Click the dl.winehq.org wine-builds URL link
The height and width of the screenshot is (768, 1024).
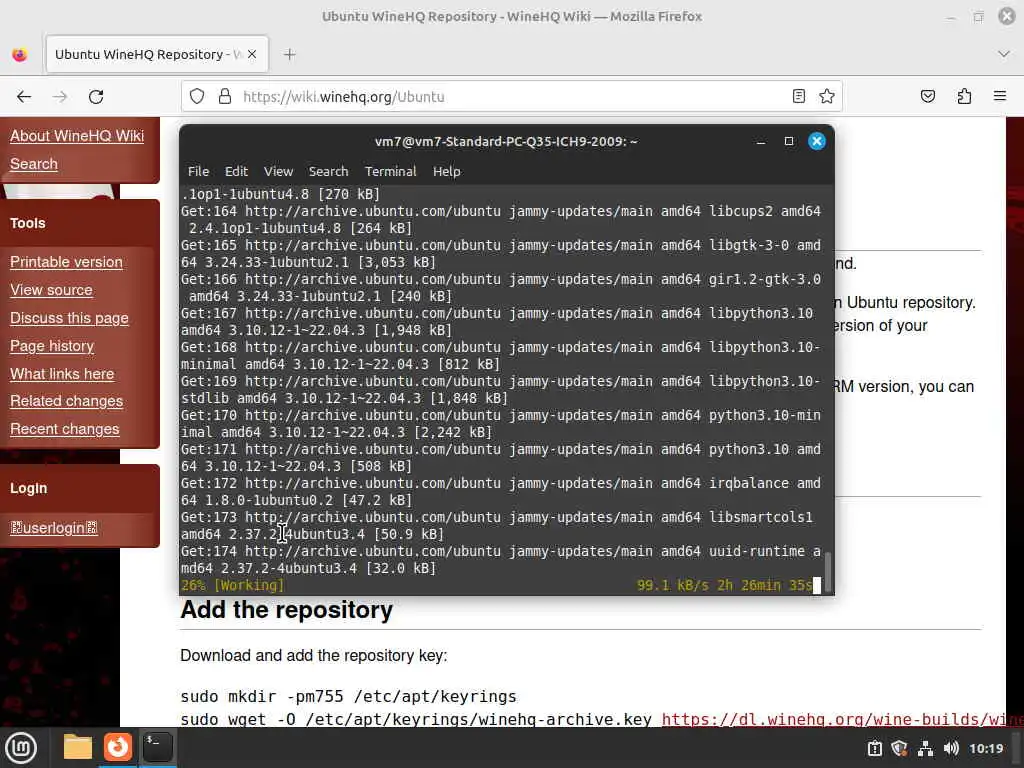842,720
